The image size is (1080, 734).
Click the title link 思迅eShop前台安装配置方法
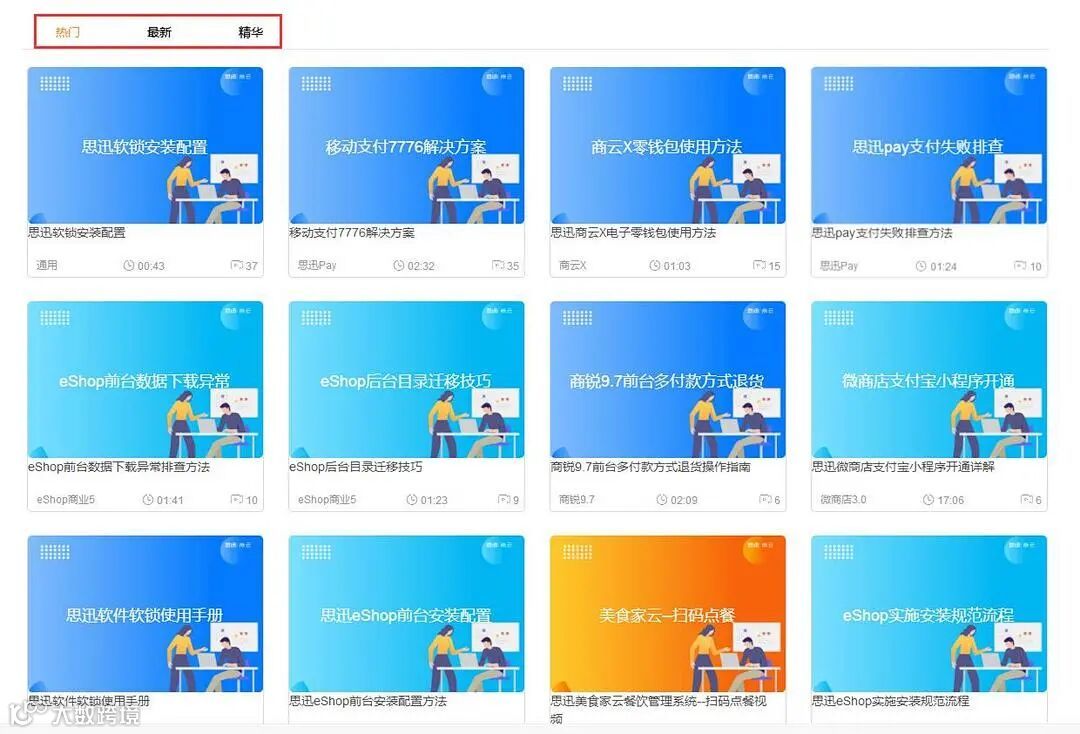368,701
